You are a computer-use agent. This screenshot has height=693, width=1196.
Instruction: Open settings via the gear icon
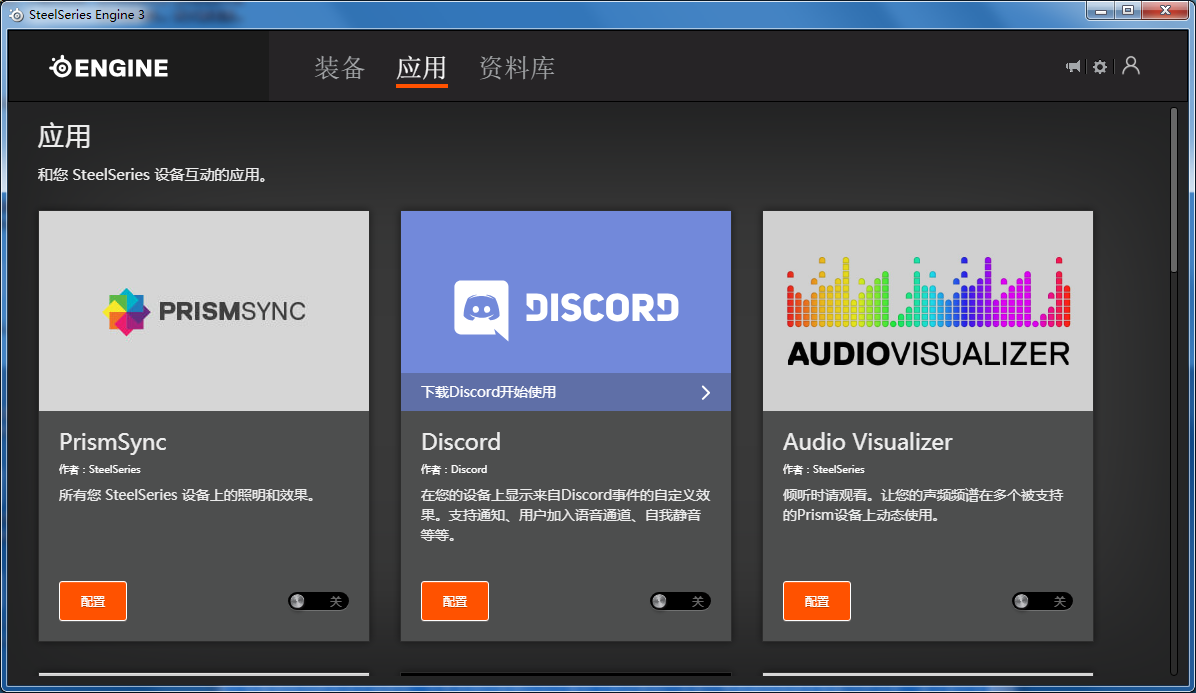[1100, 67]
